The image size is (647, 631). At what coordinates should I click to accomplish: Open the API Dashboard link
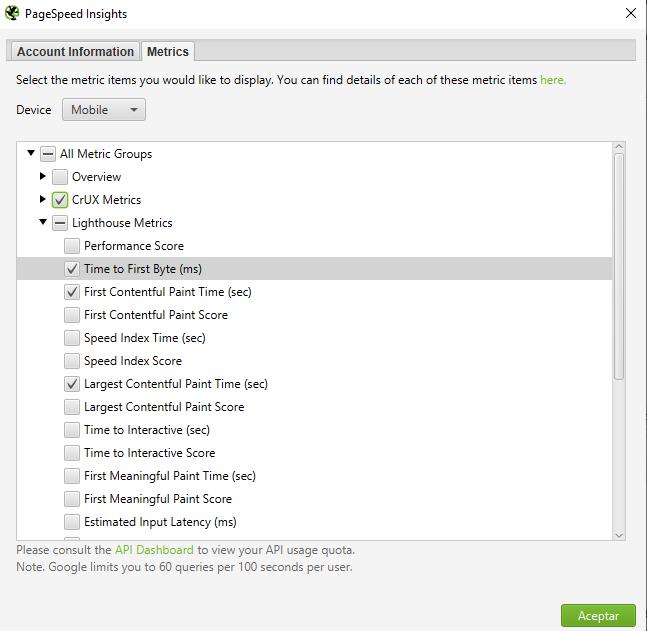(x=154, y=550)
